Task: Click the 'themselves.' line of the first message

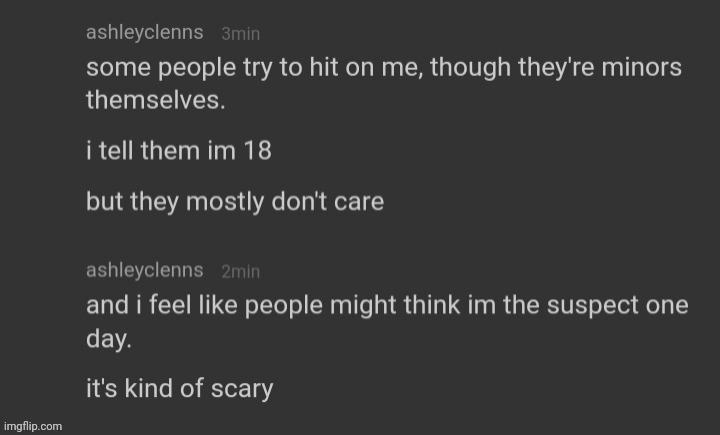Action: coord(156,100)
